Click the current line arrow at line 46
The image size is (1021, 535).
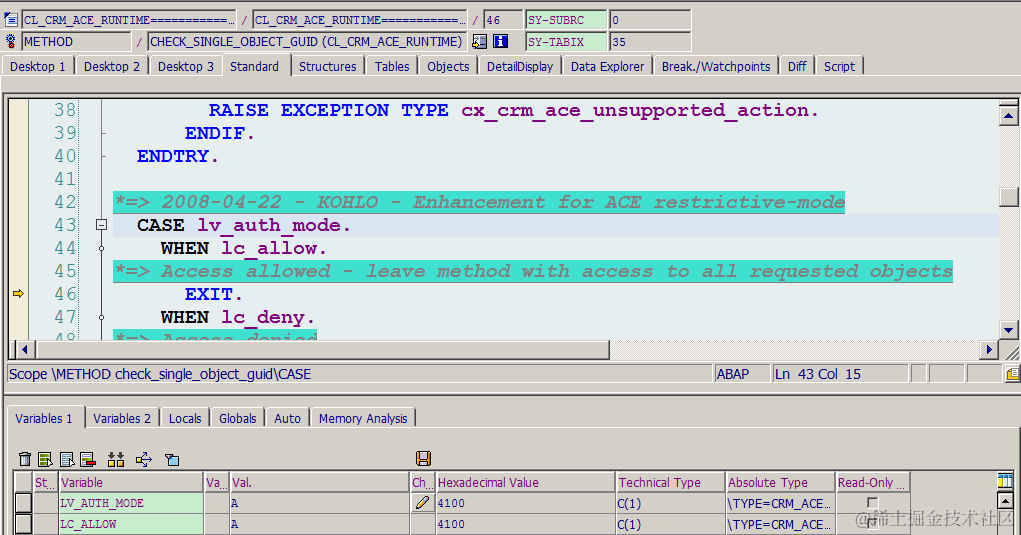(x=18, y=294)
